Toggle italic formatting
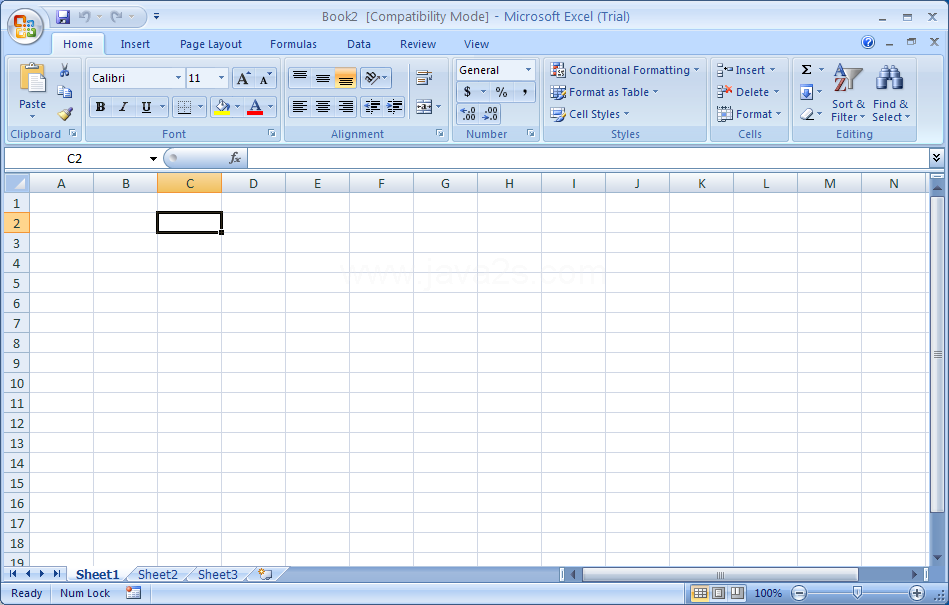Image resolution: width=949 pixels, height=605 pixels. pyautogui.click(x=122, y=106)
